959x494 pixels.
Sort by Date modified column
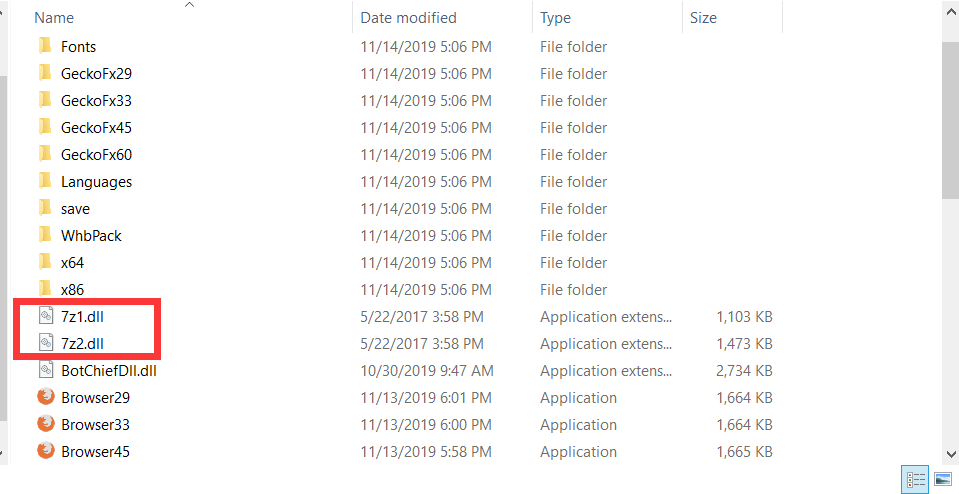(408, 18)
